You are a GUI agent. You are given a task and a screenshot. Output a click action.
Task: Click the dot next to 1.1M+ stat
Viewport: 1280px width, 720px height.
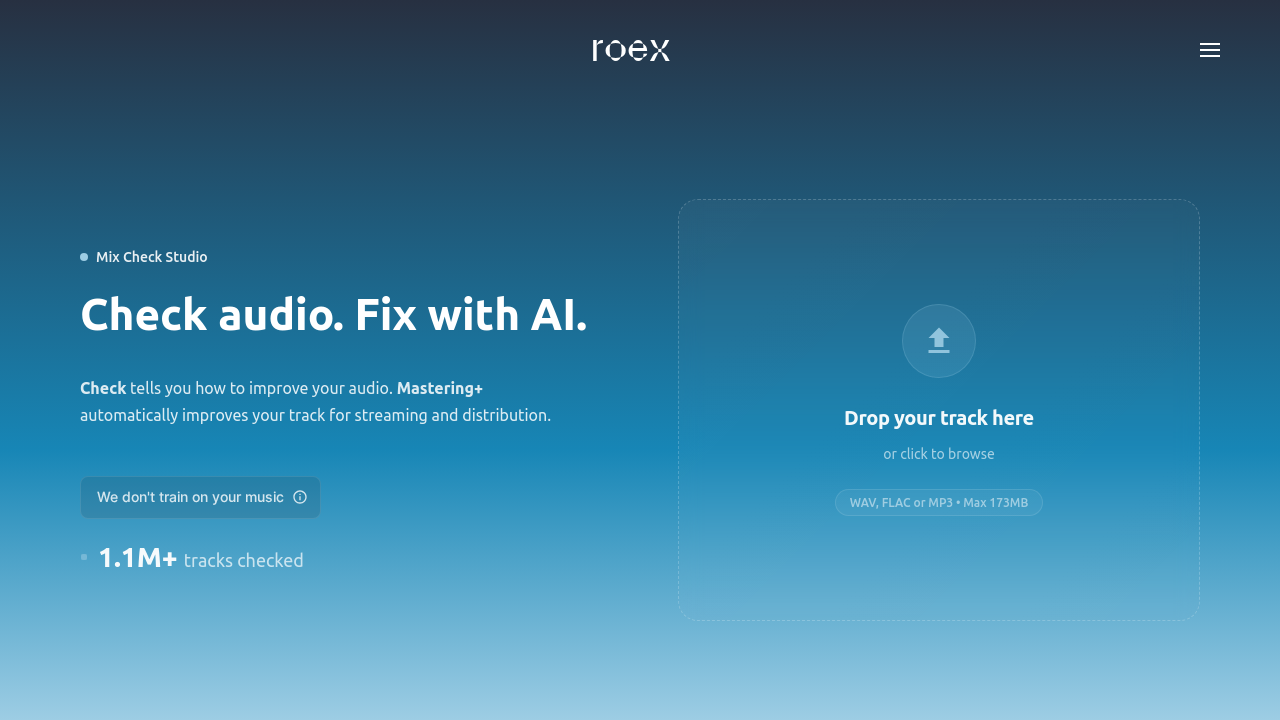(x=83, y=557)
